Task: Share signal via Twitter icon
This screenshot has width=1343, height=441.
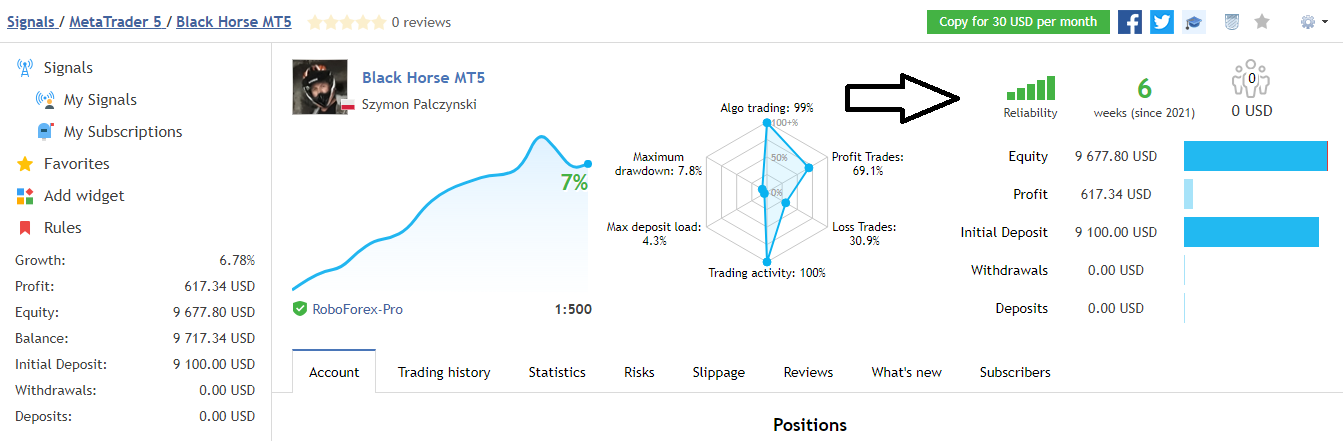Action: (1162, 22)
